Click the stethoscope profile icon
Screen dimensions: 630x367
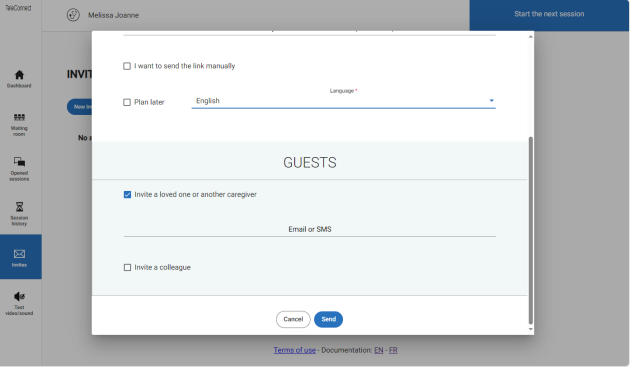pos(73,15)
